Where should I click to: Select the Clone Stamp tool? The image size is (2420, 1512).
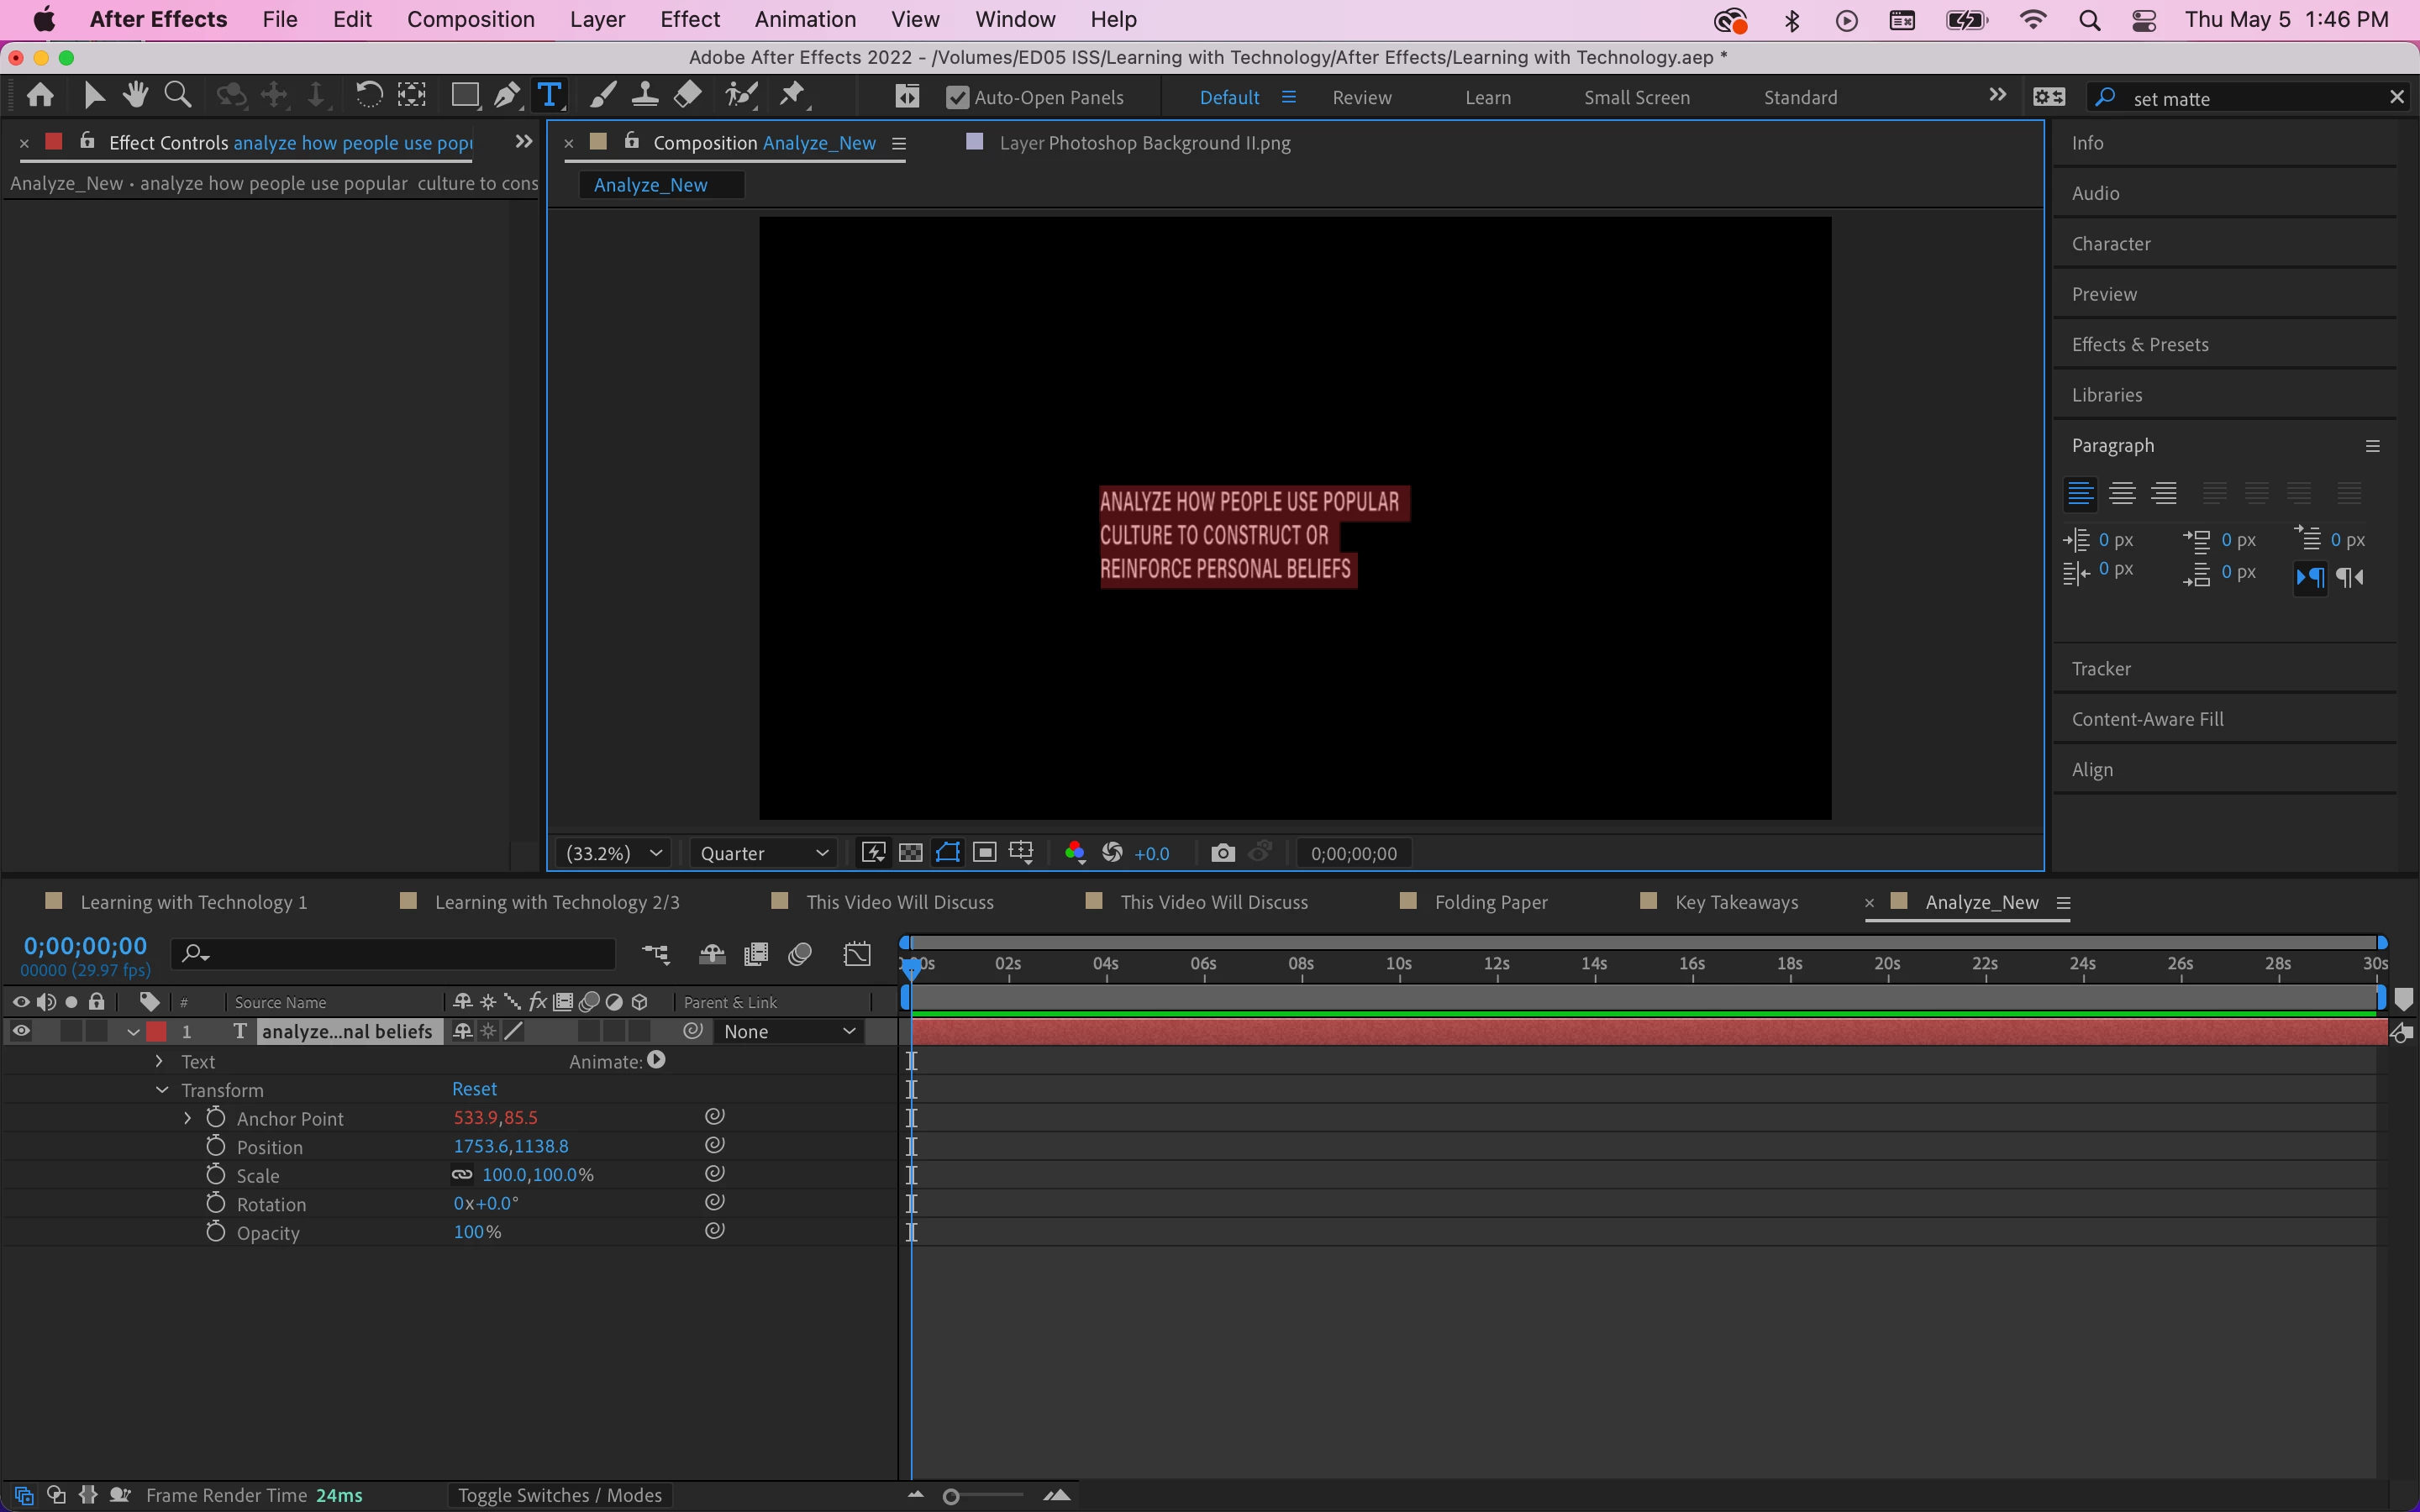pos(645,96)
